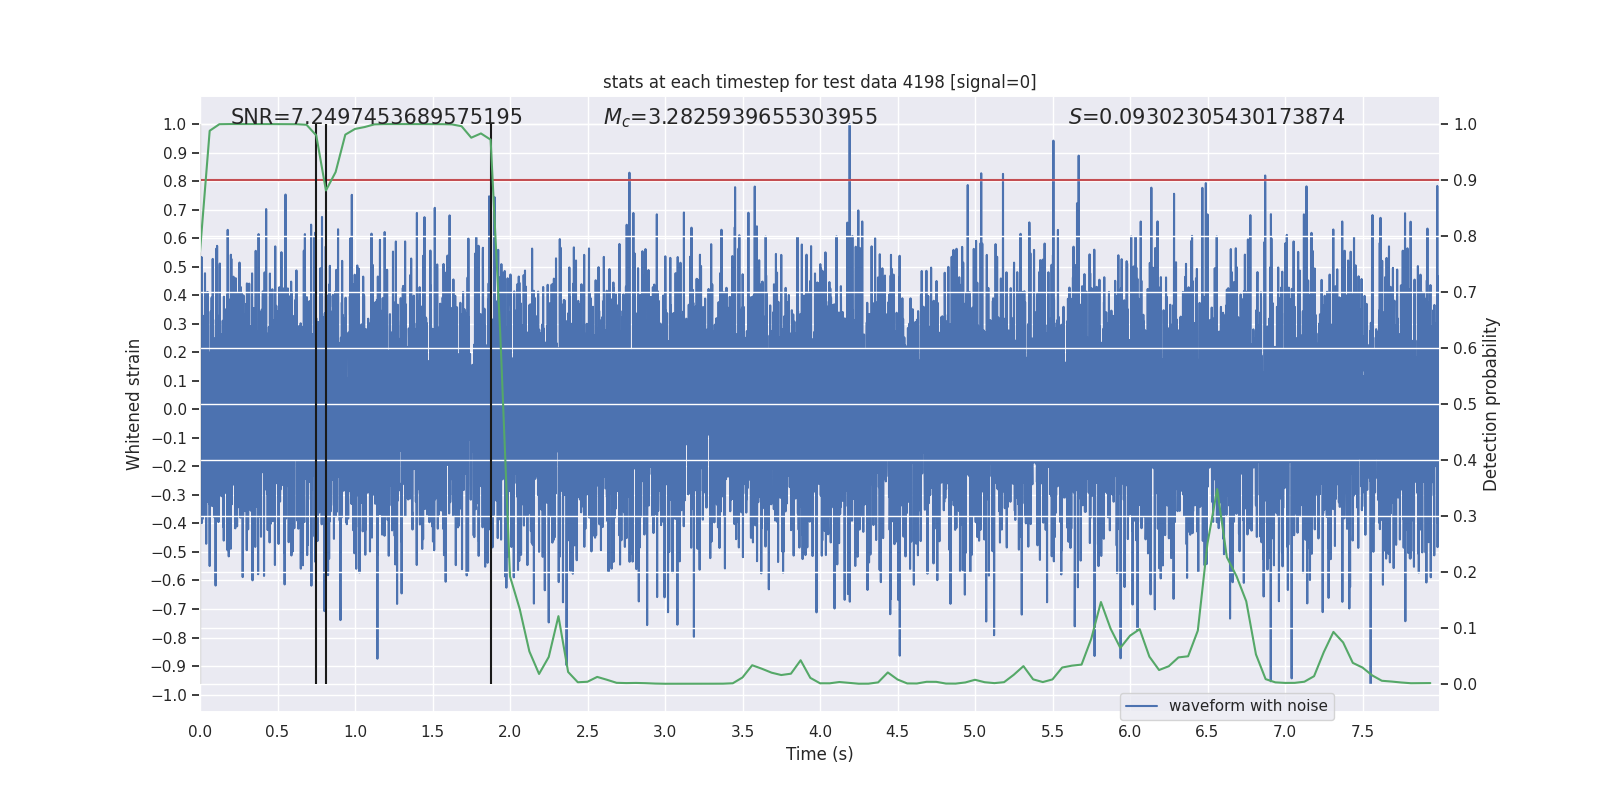Click the 'Time (s)' x-axis label
This screenshot has width=1600, height=800.
click(819, 754)
